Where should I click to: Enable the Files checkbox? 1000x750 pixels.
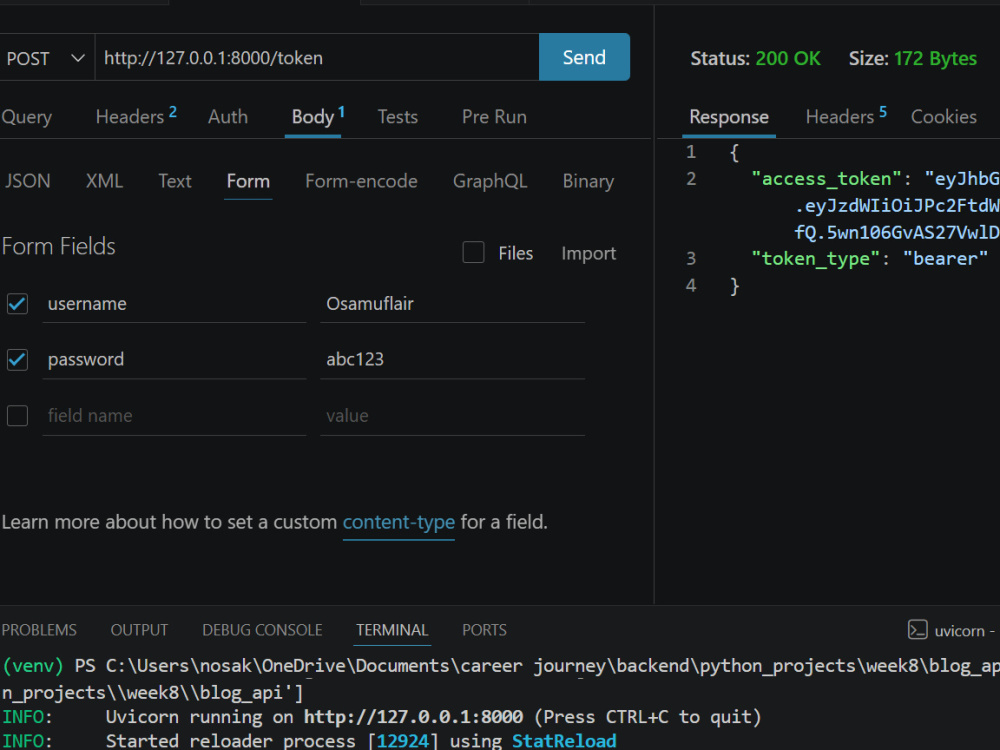[x=473, y=253]
